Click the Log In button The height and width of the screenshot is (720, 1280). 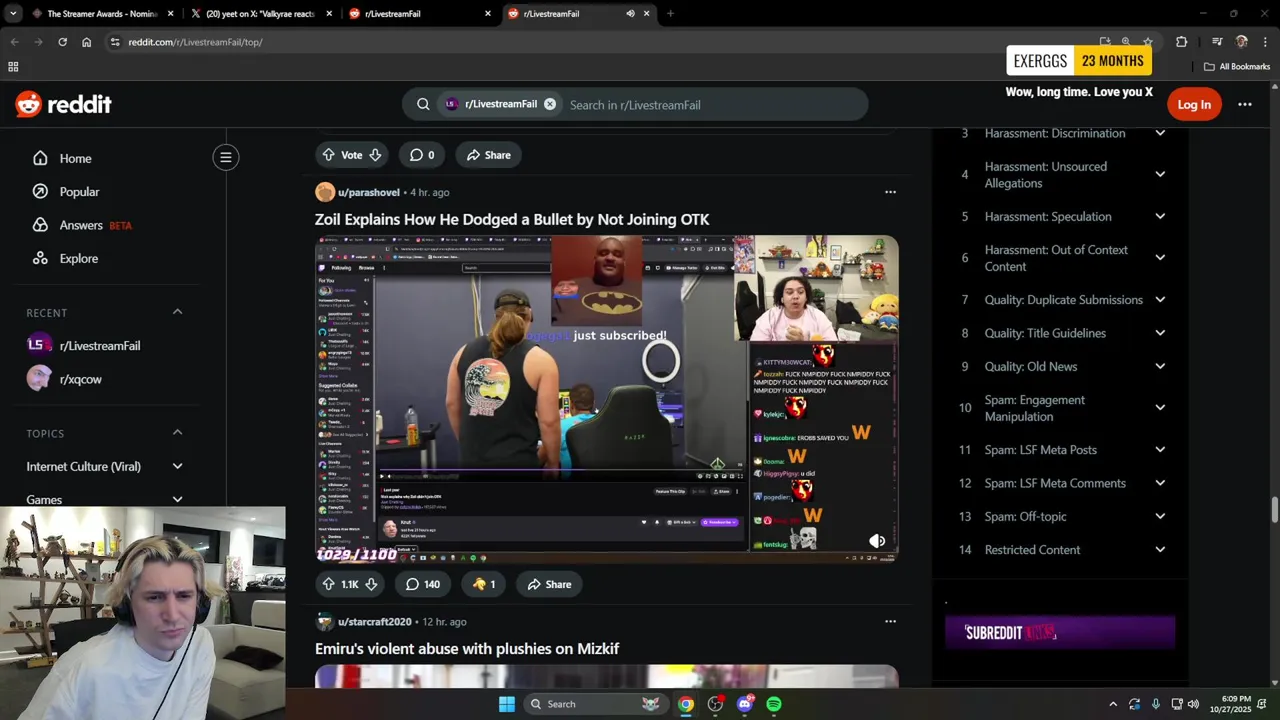(x=1194, y=104)
